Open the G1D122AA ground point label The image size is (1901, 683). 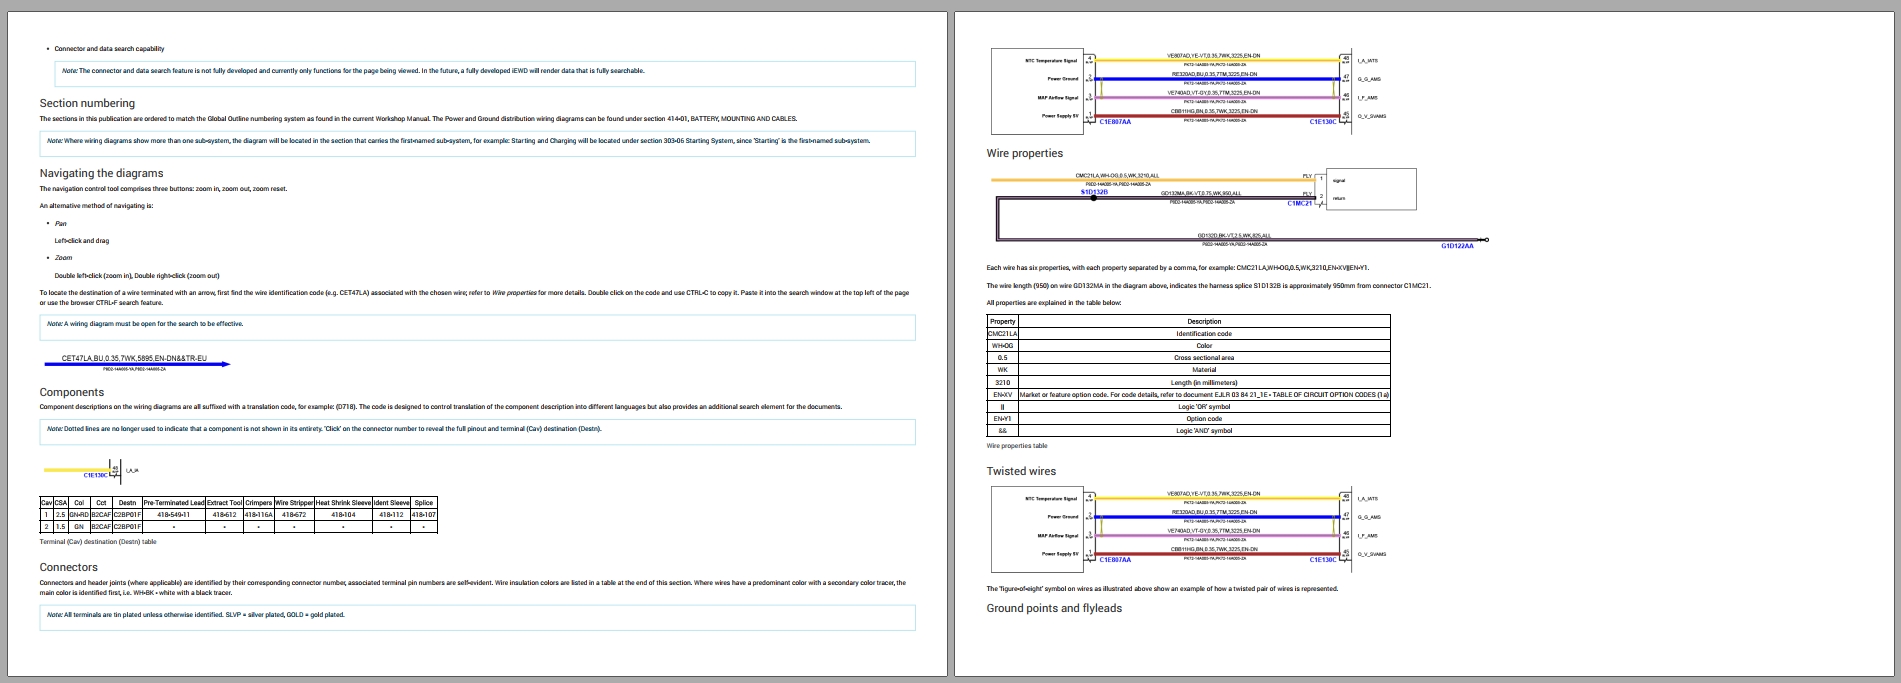point(1457,246)
